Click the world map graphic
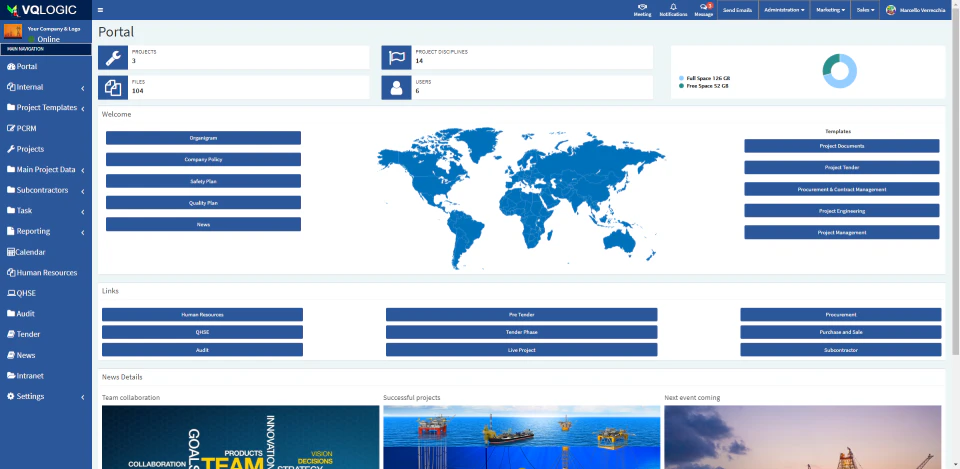This screenshot has height=469, width=960. pos(521,198)
